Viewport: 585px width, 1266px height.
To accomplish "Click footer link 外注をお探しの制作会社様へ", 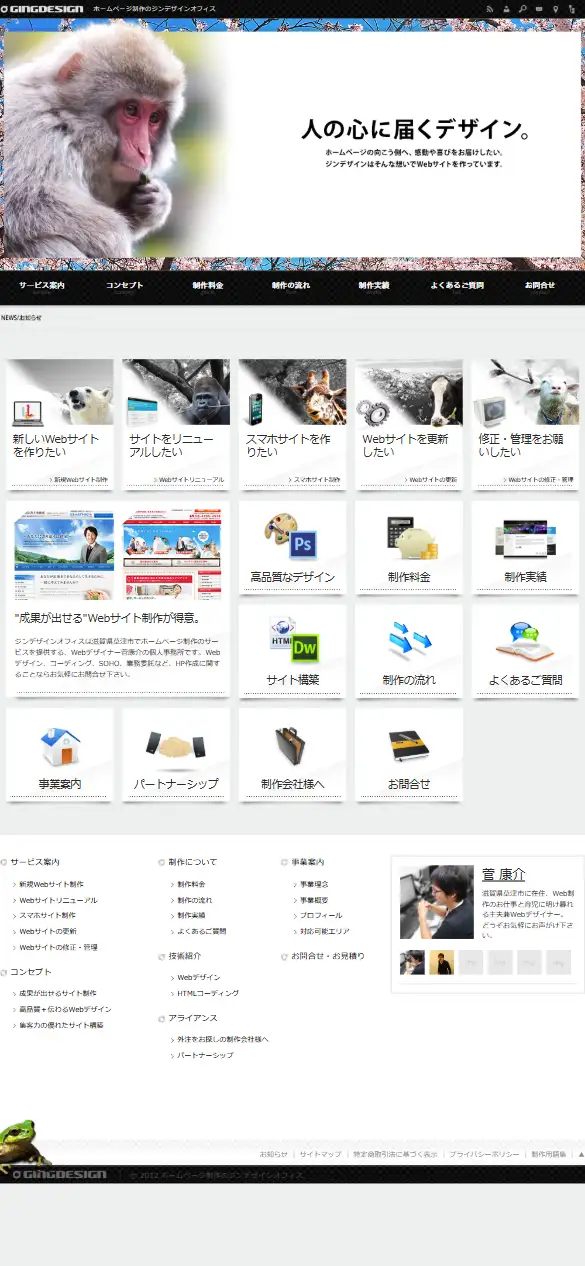I will coord(222,1039).
